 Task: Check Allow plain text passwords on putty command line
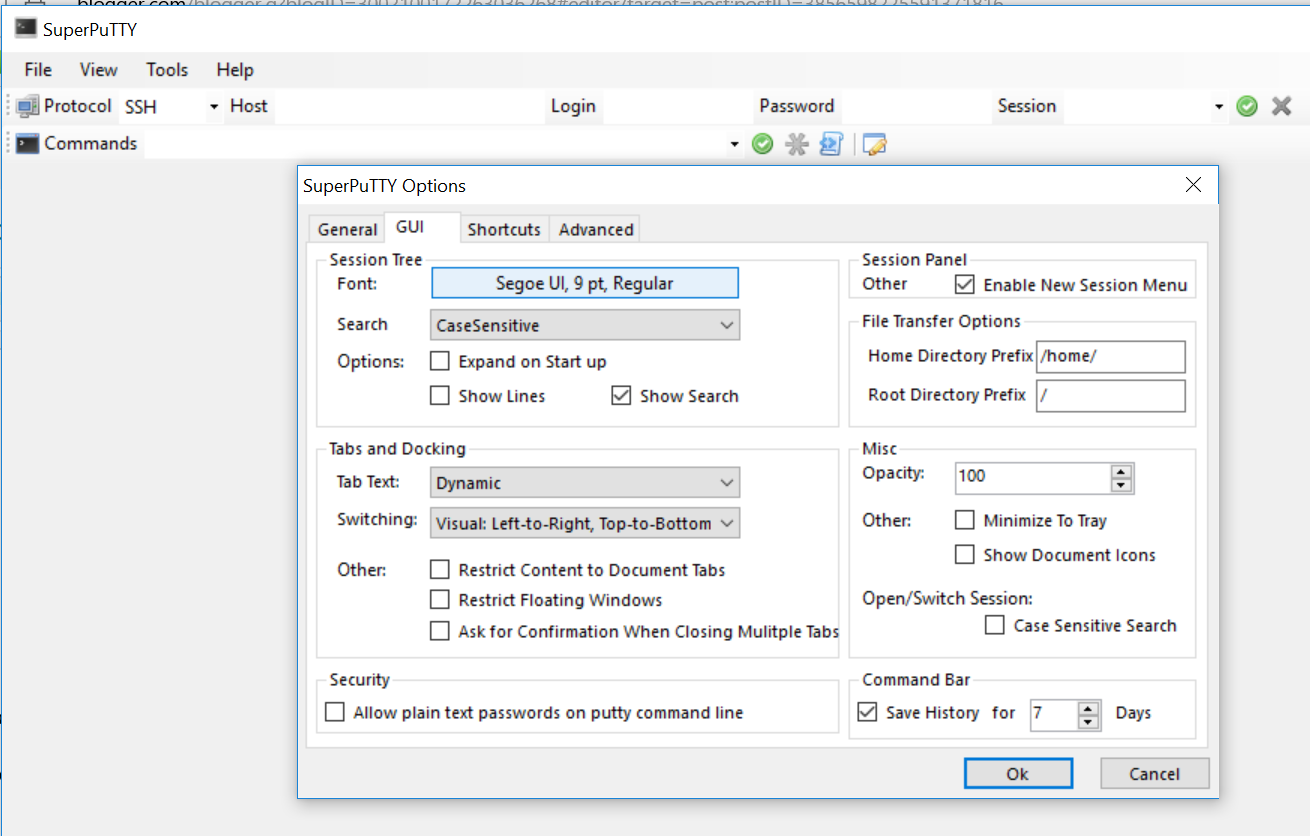[x=335, y=712]
